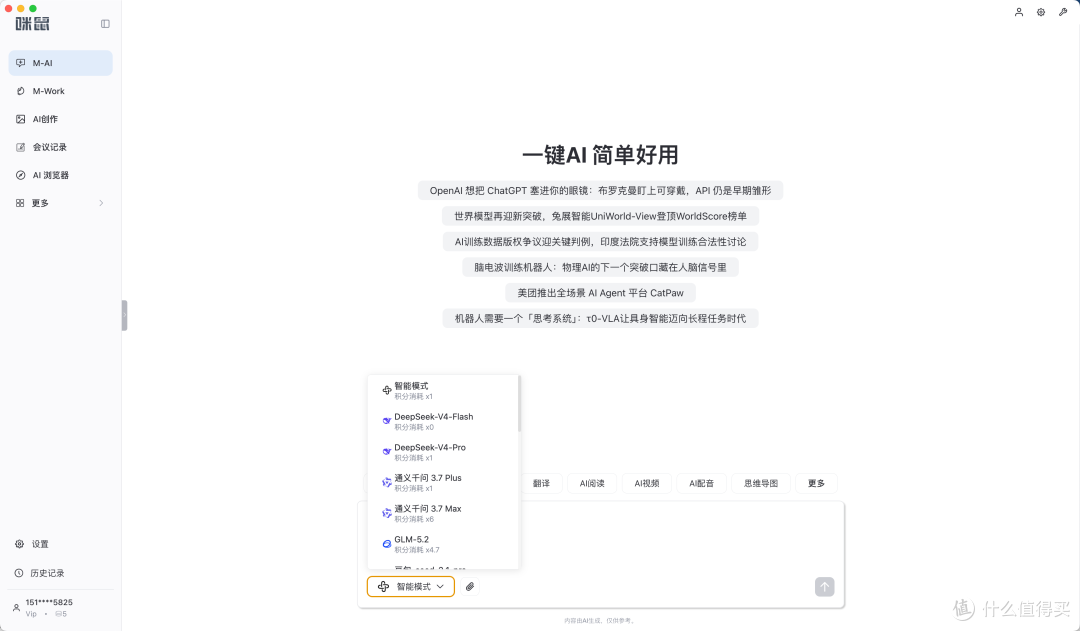Open the M-AI chat section
This screenshot has height=631, width=1080.
[x=61, y=63]
